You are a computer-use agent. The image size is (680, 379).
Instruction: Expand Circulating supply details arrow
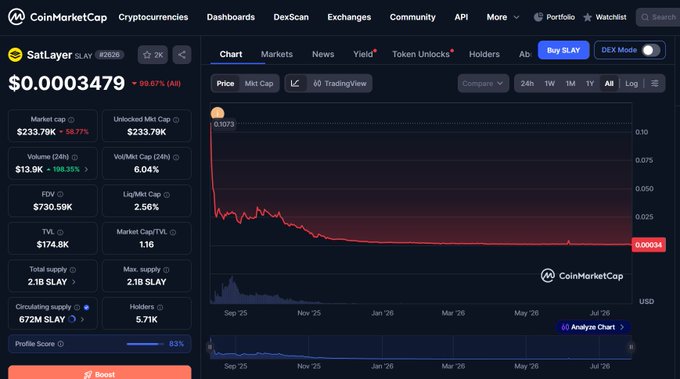tap(82, 320)
